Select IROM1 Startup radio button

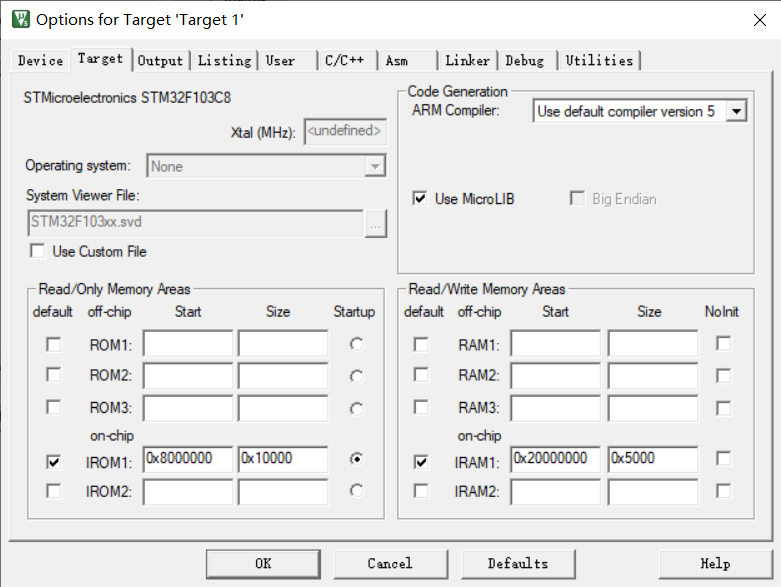click(x=356, y=459)
